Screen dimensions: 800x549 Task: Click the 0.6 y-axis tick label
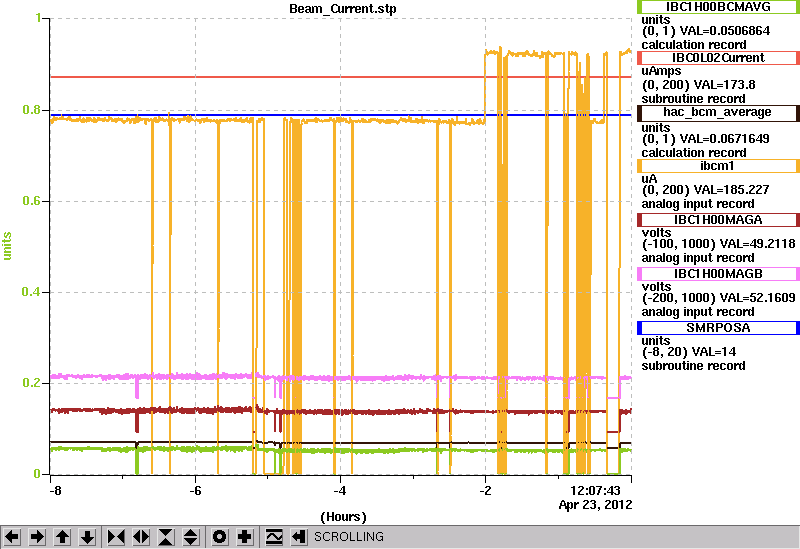pos(32,201)
